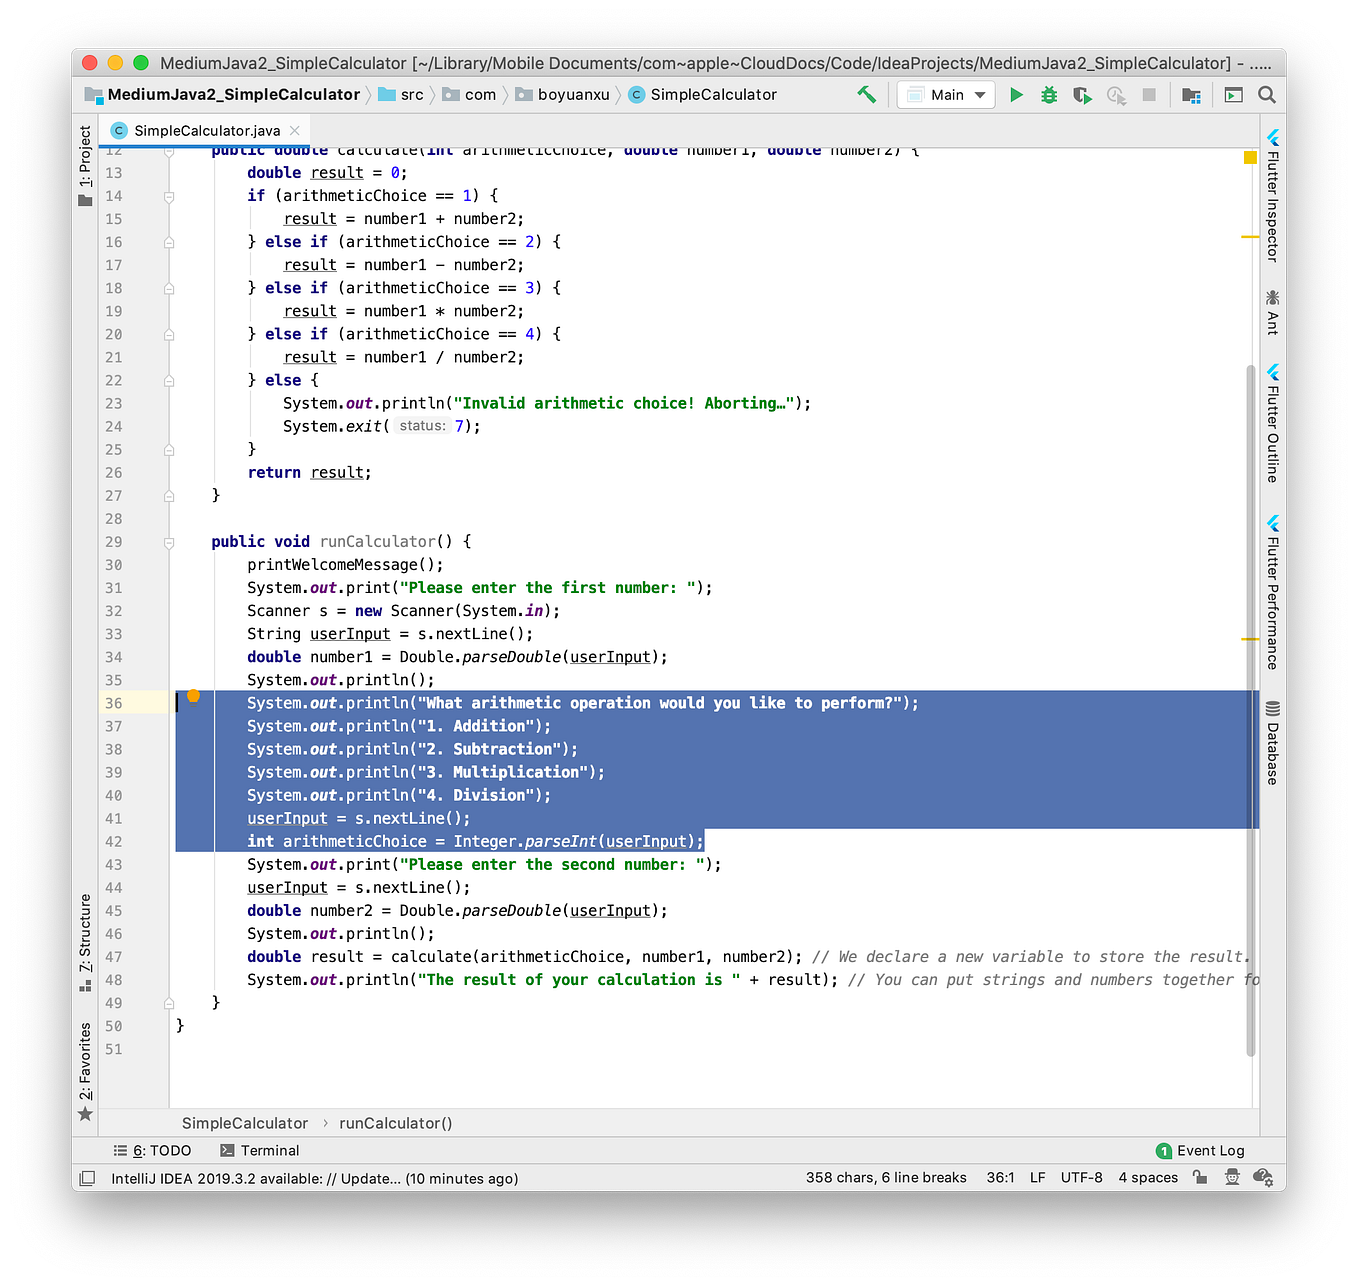Image resolution: width=1358 pixels, height=1286 pixels.
Task: Run the application with the green play icon
Action: tap(1016, 94)
